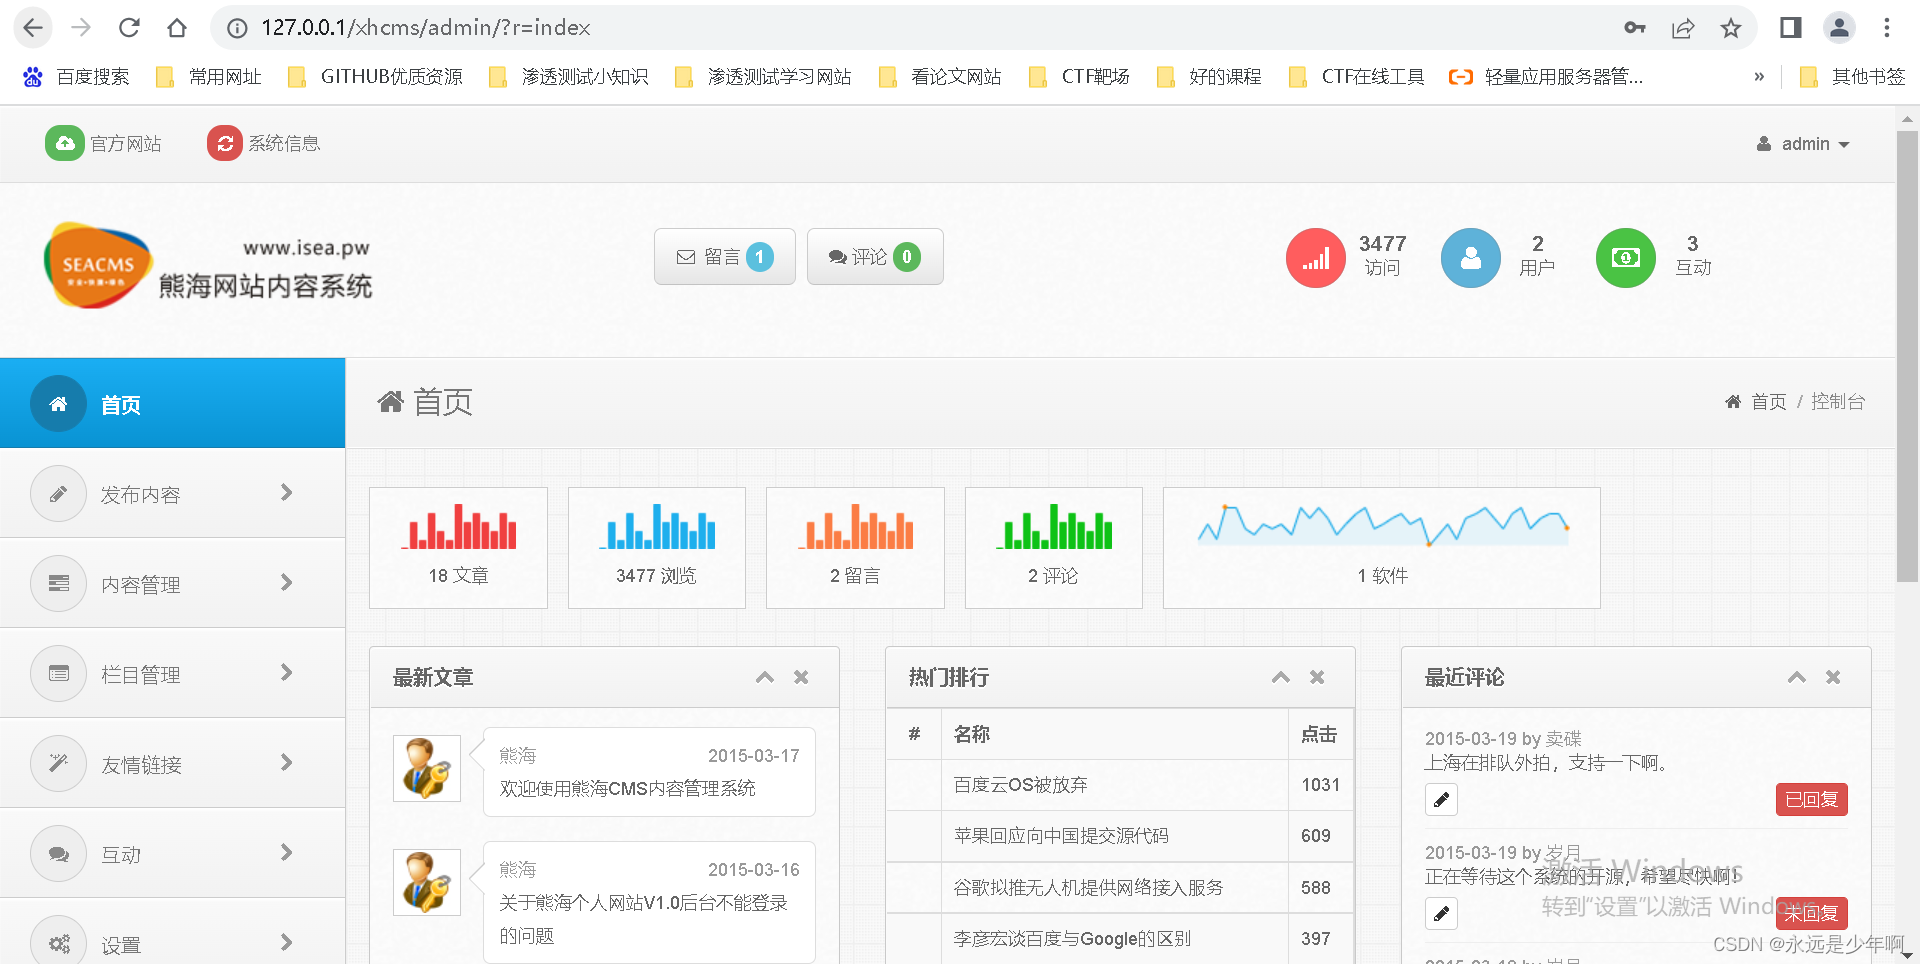
Task: Open the 留言 messages button
Action: (725, 257)
